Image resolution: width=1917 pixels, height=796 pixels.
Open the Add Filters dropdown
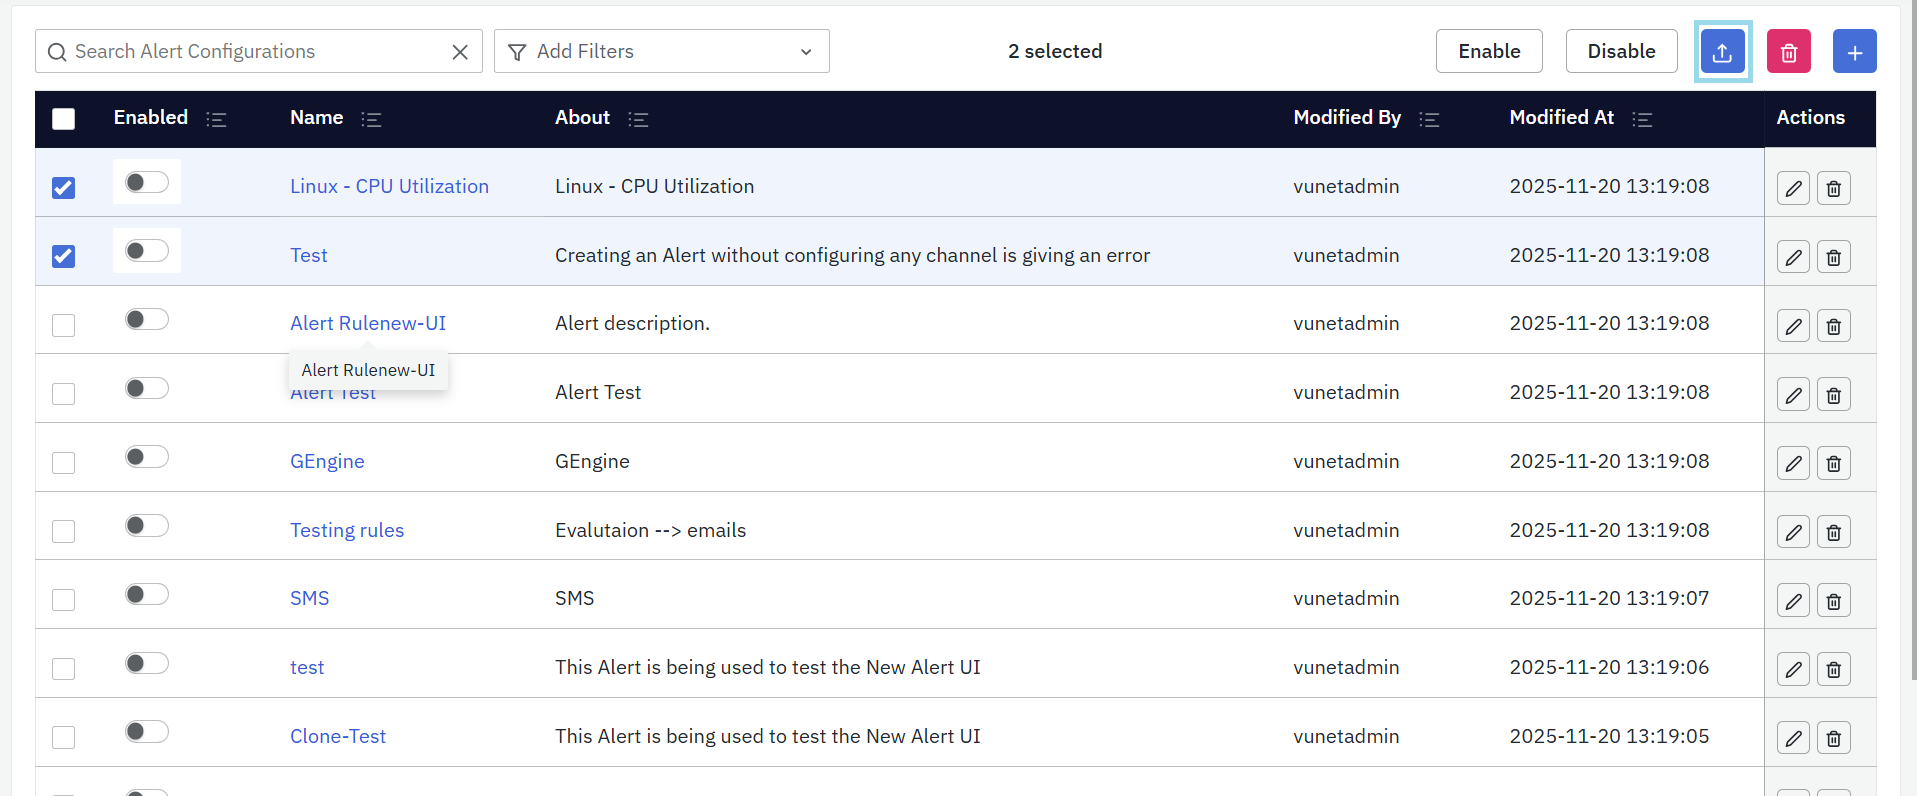pos(661,52)
